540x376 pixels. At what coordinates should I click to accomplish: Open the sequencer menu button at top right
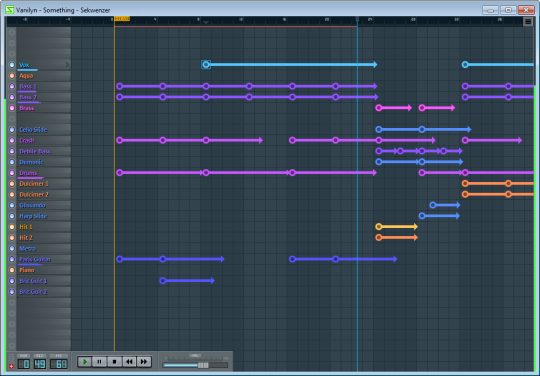pyautogui.click(x=528, y=21)
